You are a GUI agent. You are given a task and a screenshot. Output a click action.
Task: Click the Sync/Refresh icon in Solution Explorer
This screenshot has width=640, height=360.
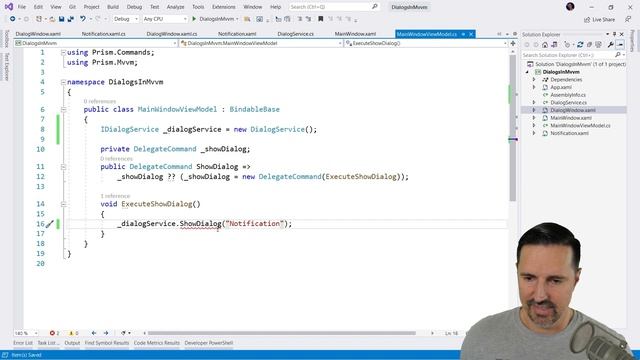pyautogui.click(x=580, y=45)
